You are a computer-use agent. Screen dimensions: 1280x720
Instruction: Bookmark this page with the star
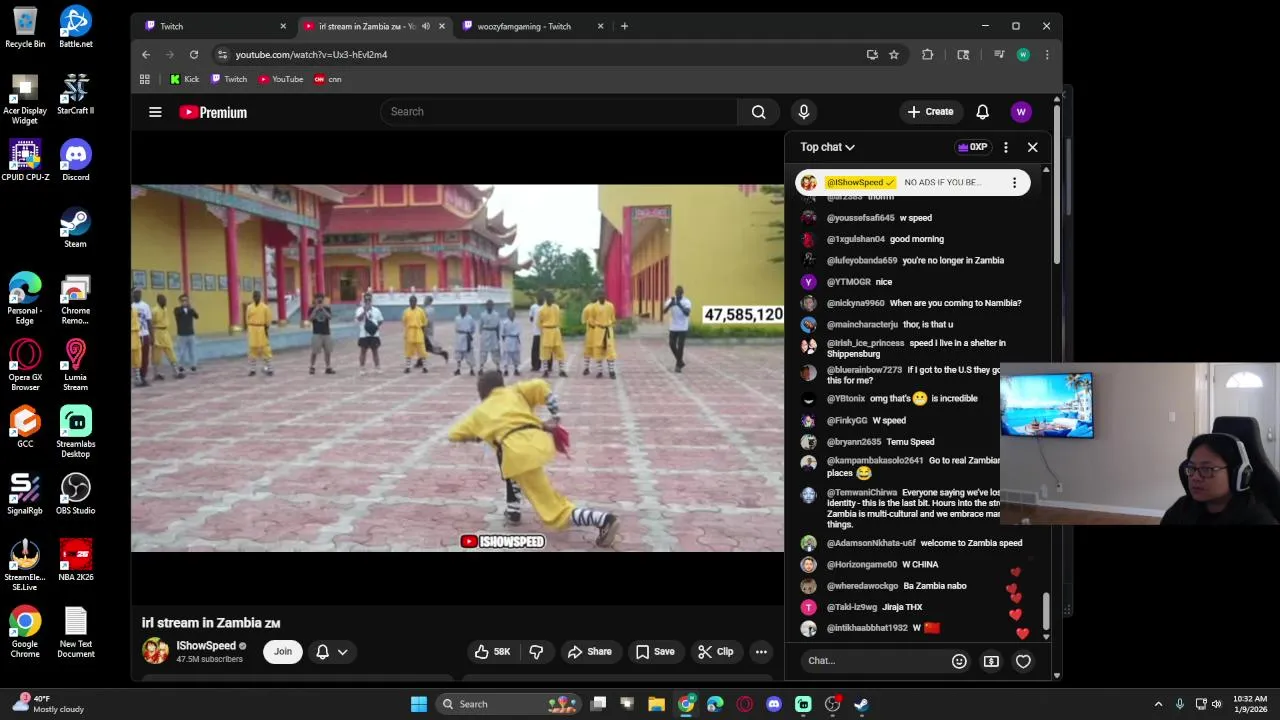tap(894, 54)
